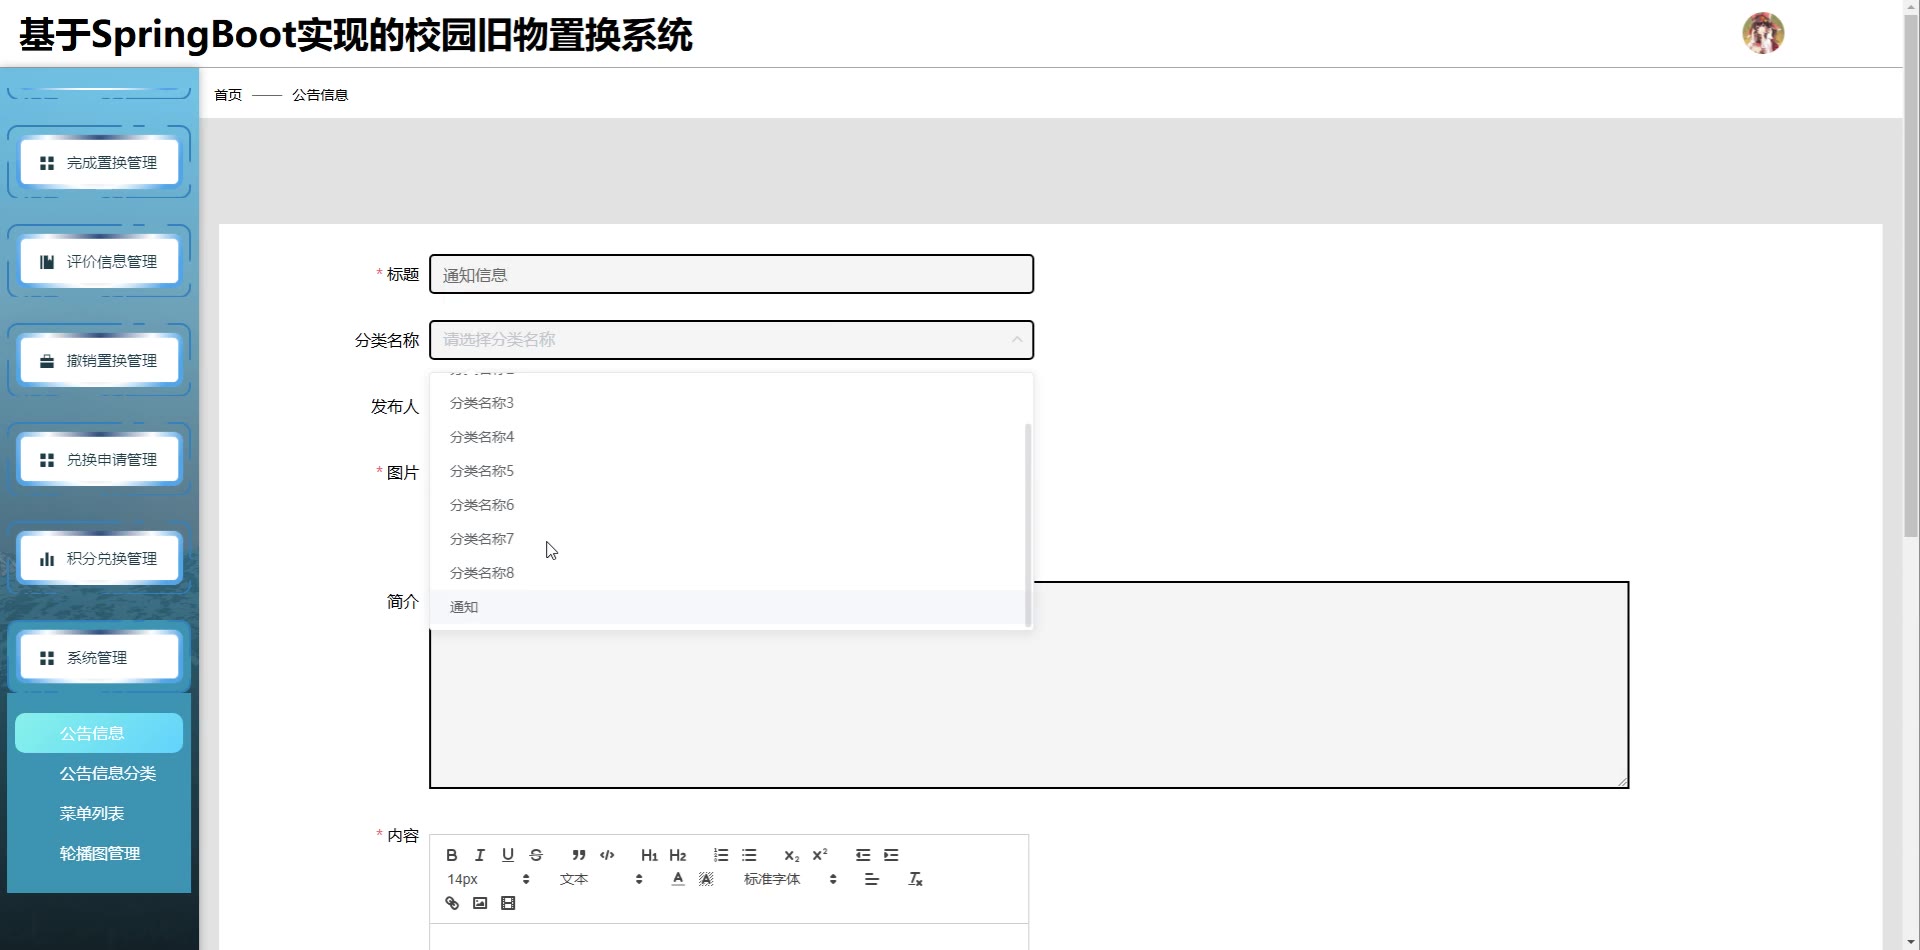Choose 分类名称8 from the dropdown list
The width and height of the screenshot is (1920, 950).
728,573
